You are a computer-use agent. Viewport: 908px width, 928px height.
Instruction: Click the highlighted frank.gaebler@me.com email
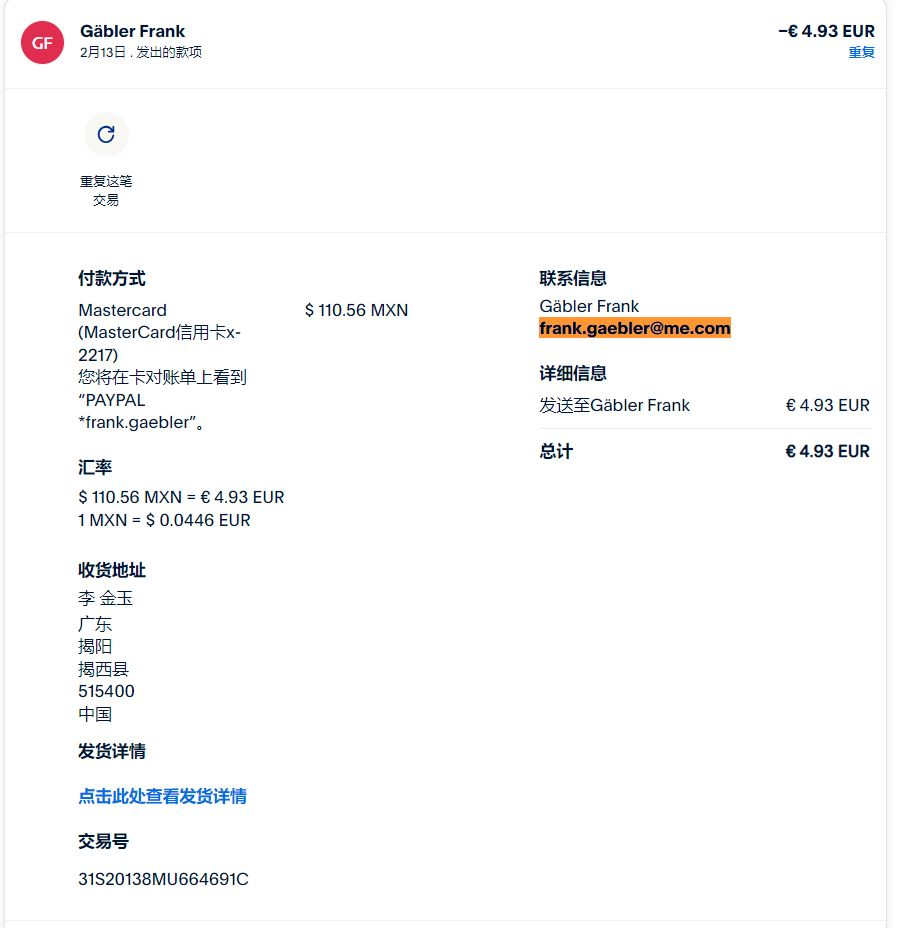click(635, 328)
